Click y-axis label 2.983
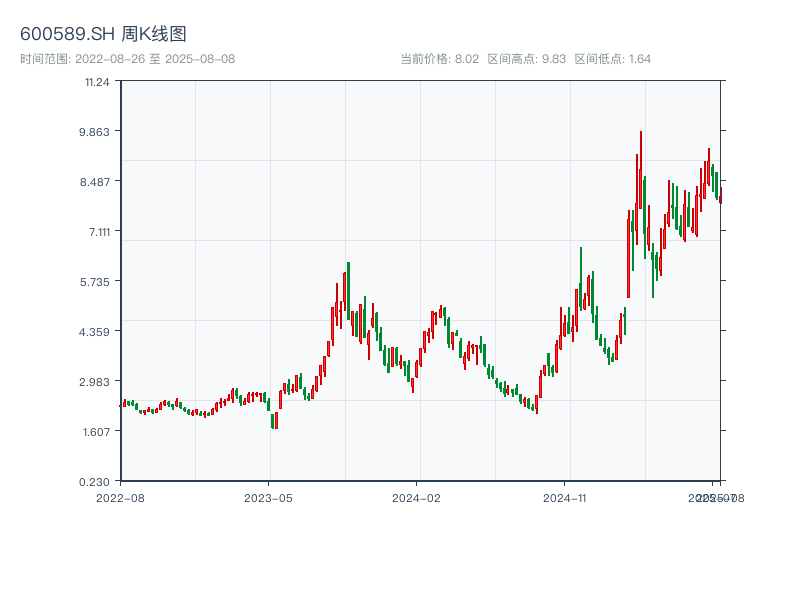 pos(94,382)
